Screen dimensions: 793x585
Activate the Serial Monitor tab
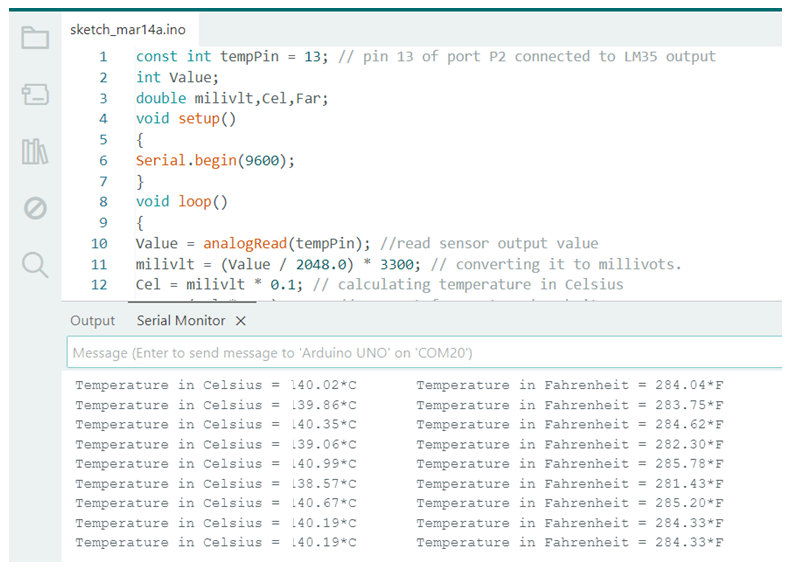(181, 321)
